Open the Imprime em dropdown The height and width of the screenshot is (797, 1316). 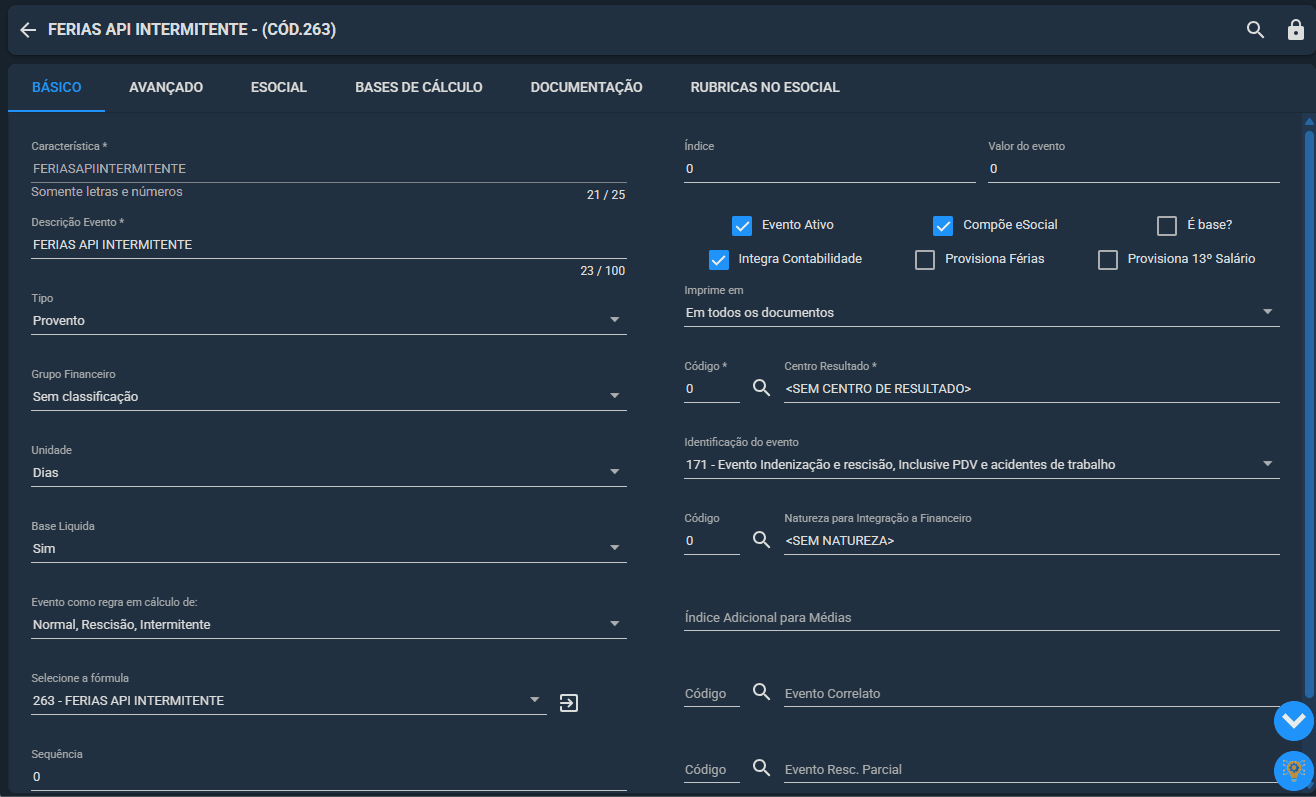pos(982,313)
